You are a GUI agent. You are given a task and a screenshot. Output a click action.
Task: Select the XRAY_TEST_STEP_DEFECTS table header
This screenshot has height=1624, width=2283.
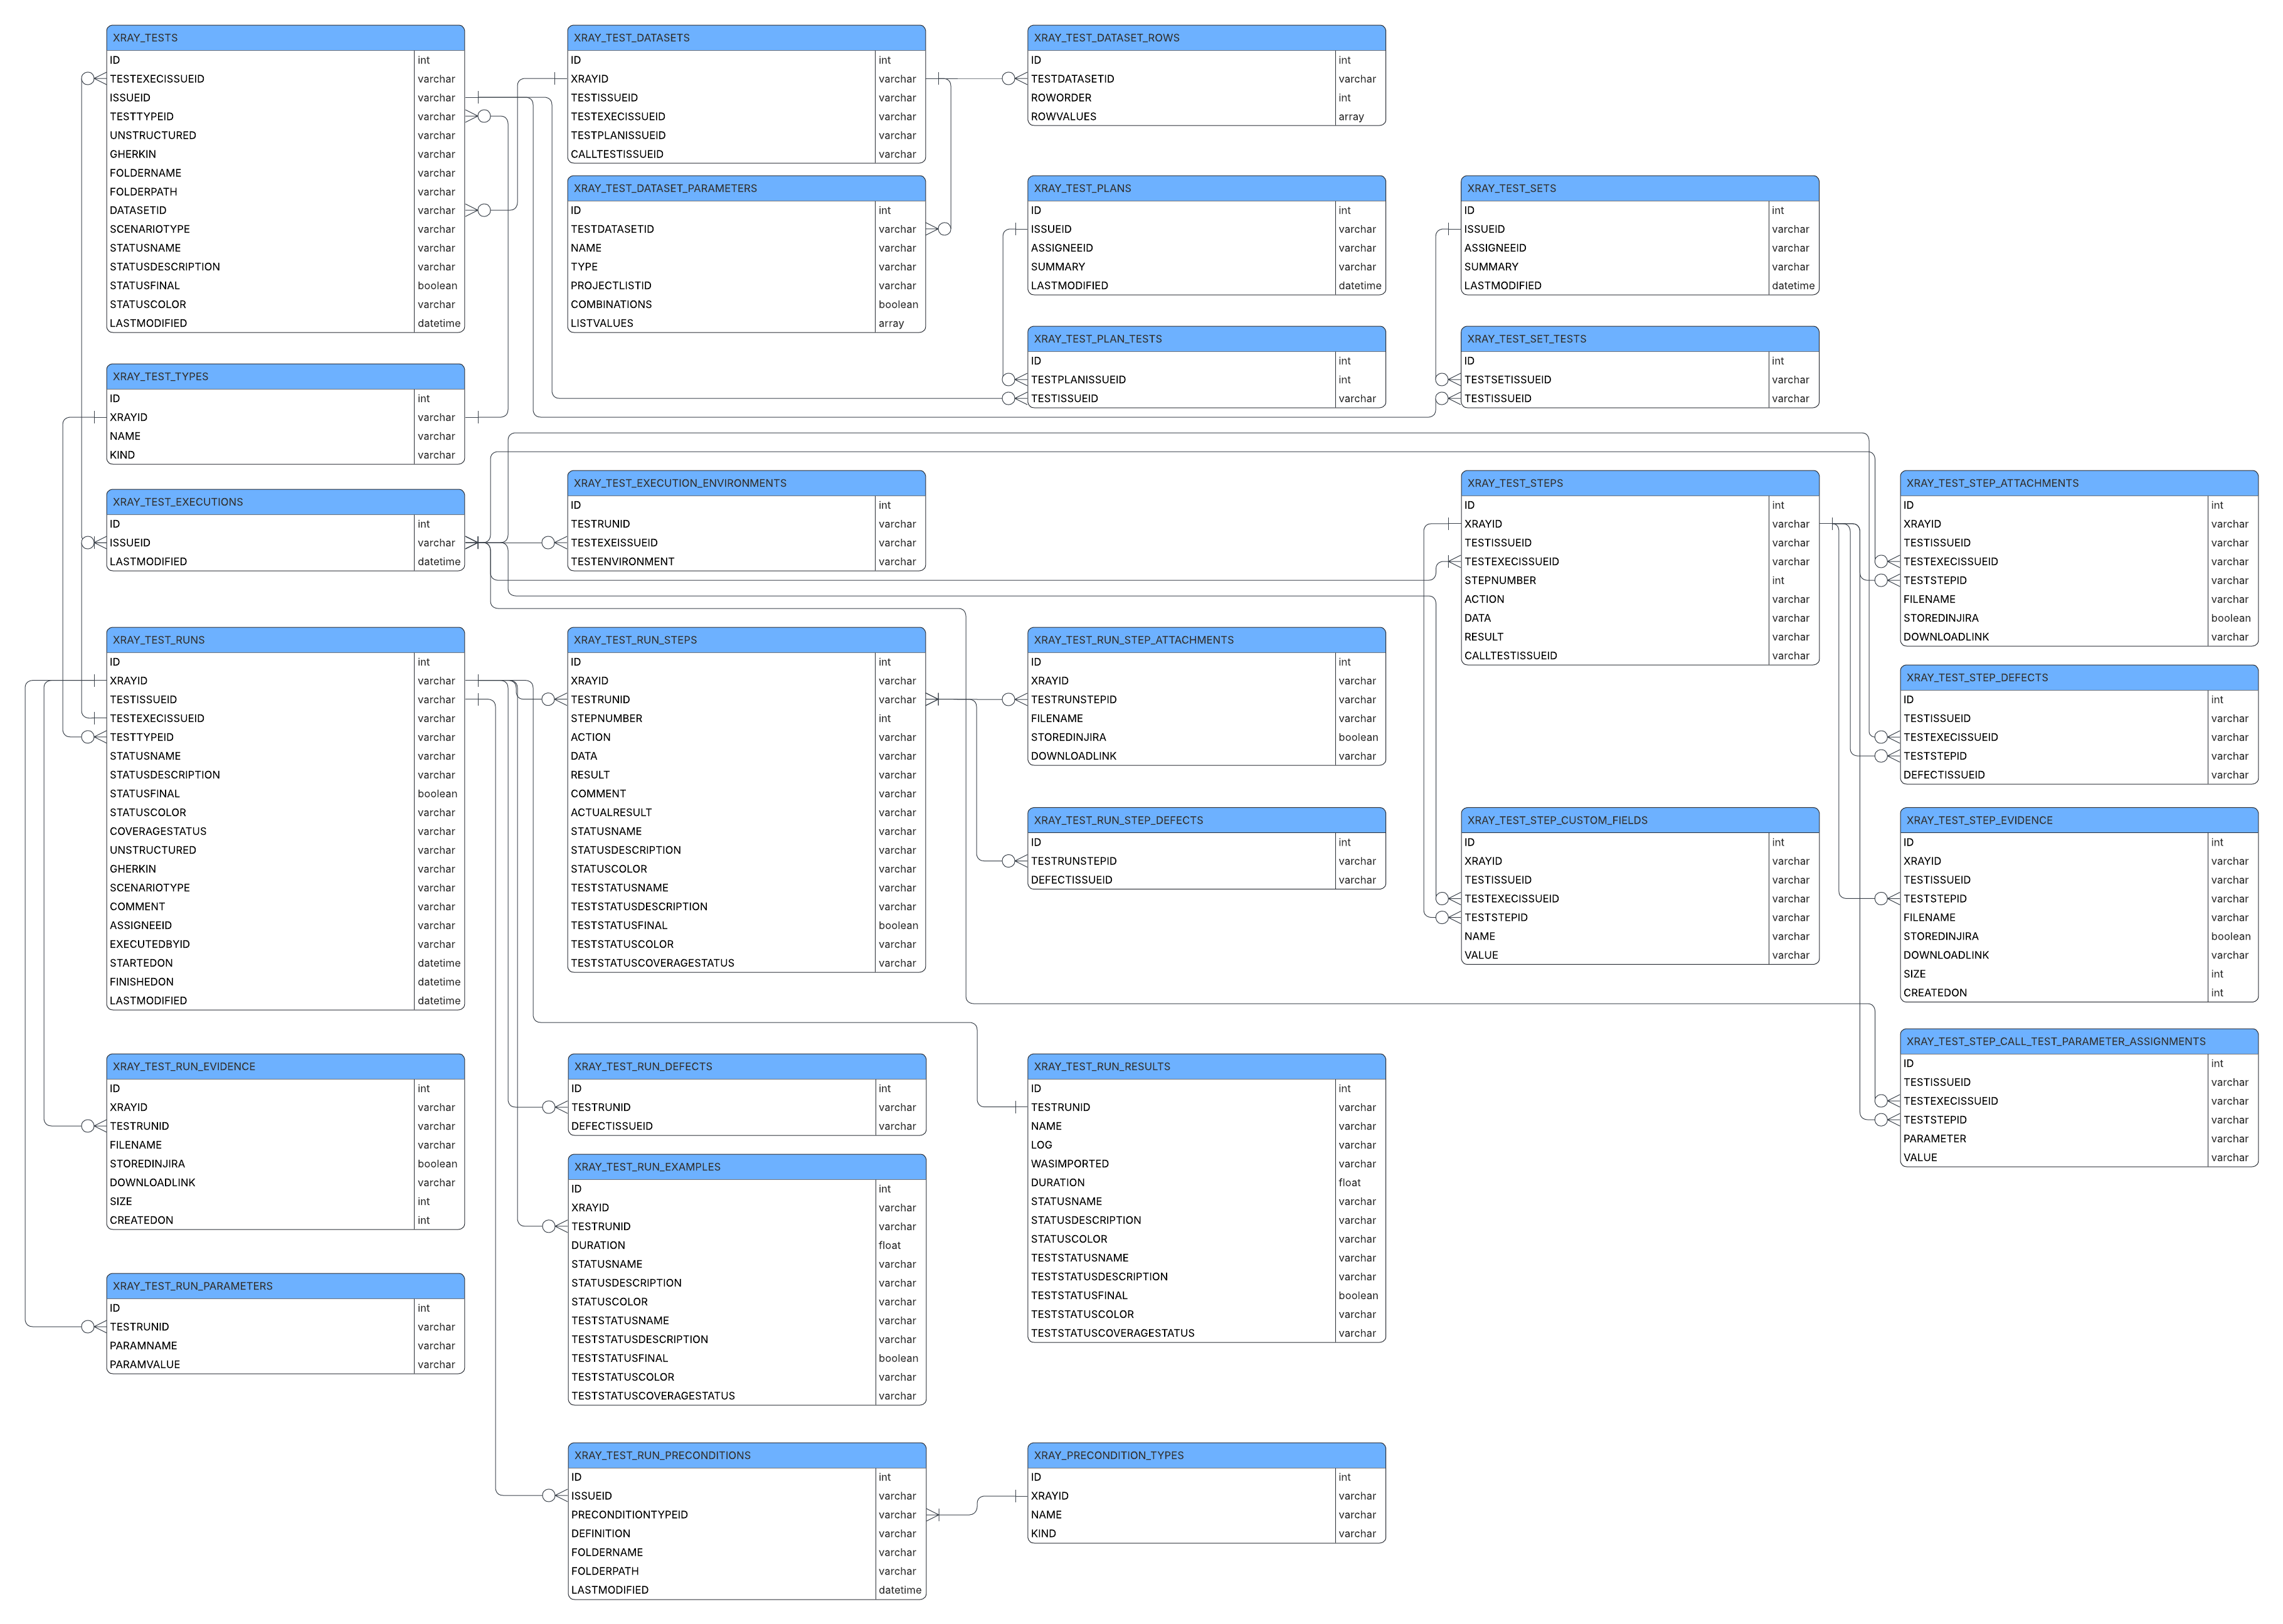[x=2078, y=677]
